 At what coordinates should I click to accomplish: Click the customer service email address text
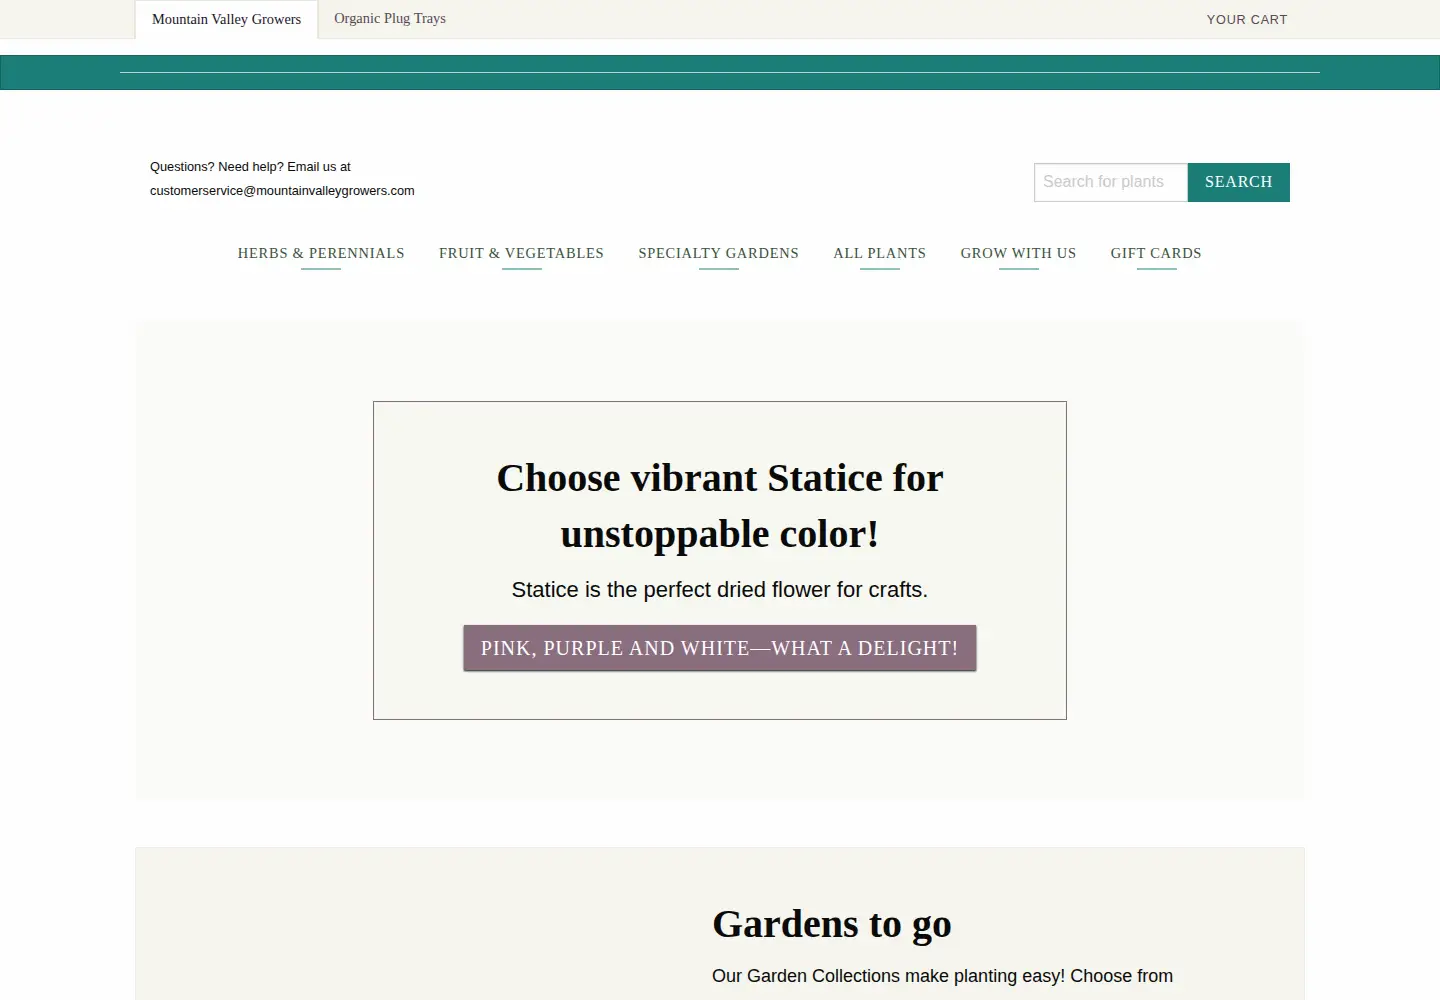pos(282,191)
